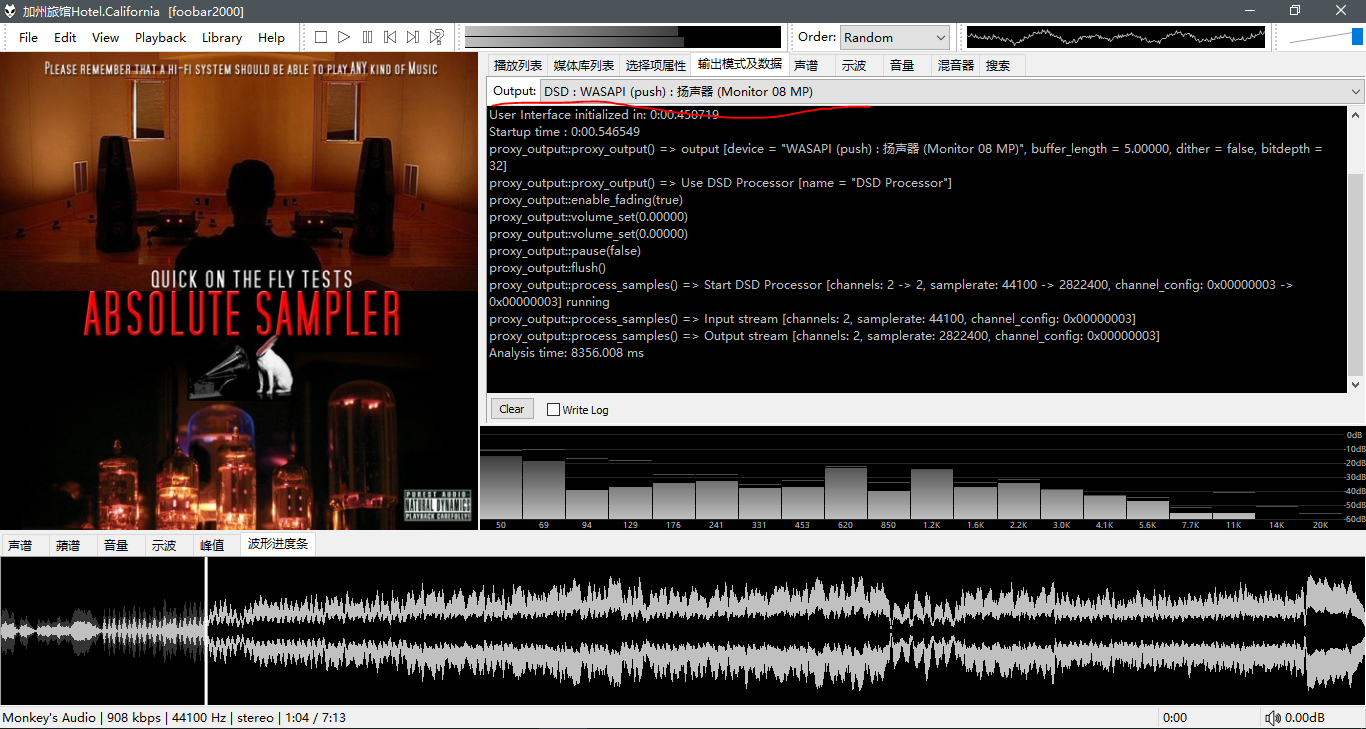Click the Absolute Sampler album art
The image size is (1366, 729).
[239, 290]
